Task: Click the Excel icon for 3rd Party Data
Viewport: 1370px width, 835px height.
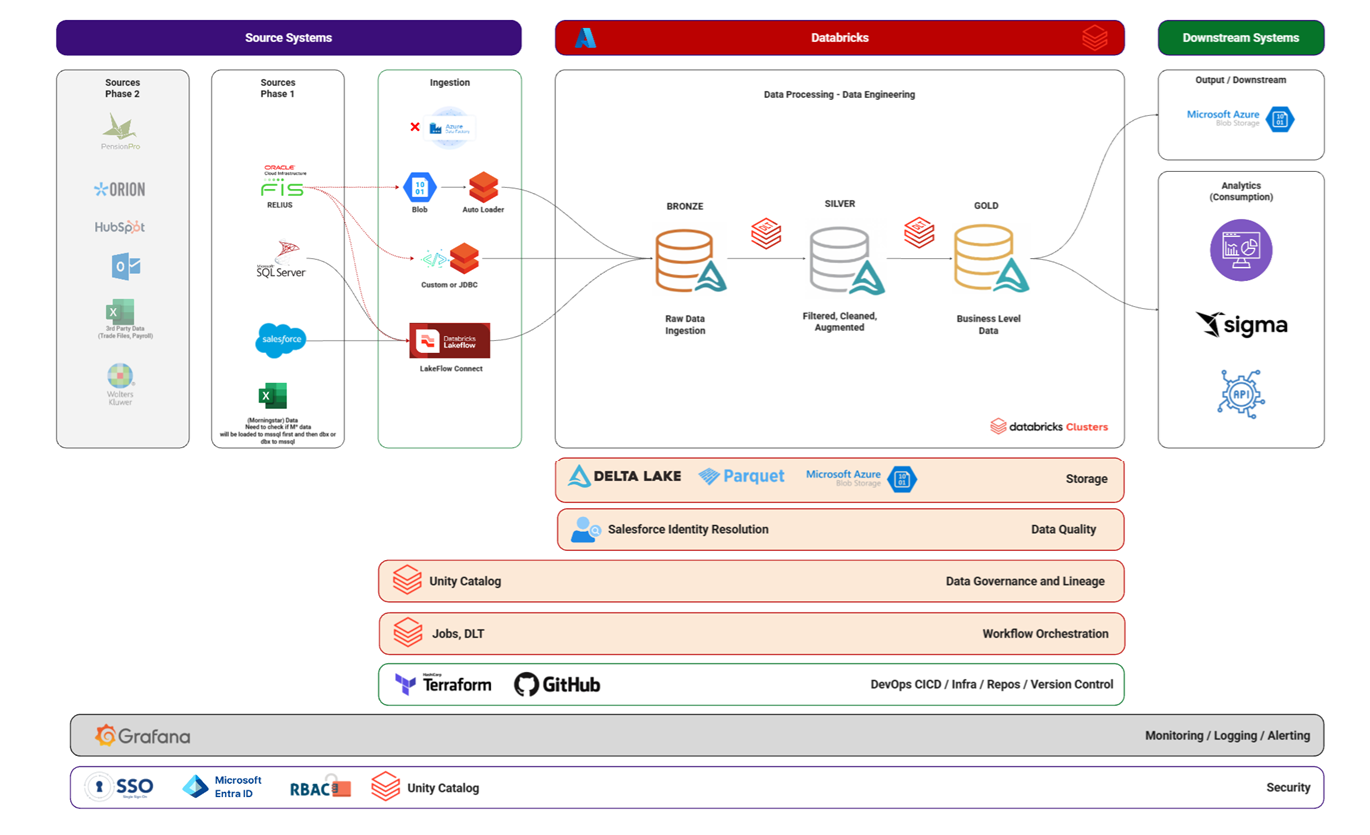Action: pos(120,311)
